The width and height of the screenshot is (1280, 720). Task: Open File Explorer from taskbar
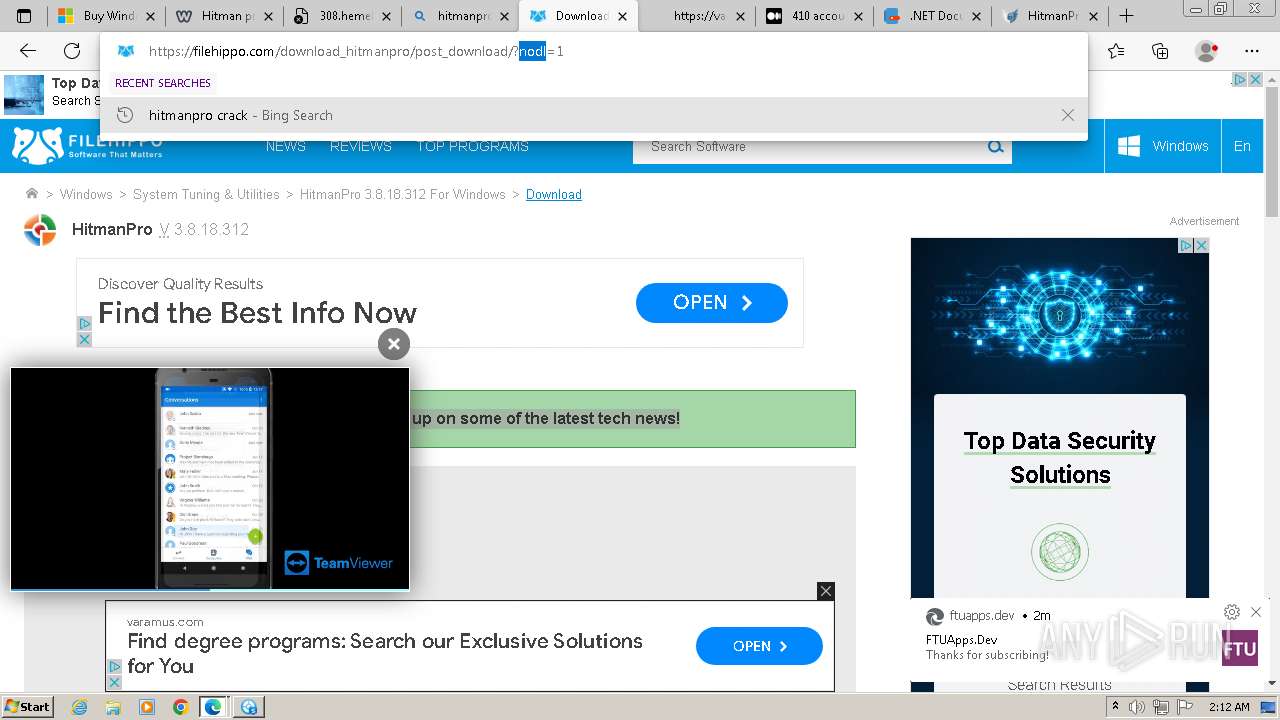click(x=113, y=707)
